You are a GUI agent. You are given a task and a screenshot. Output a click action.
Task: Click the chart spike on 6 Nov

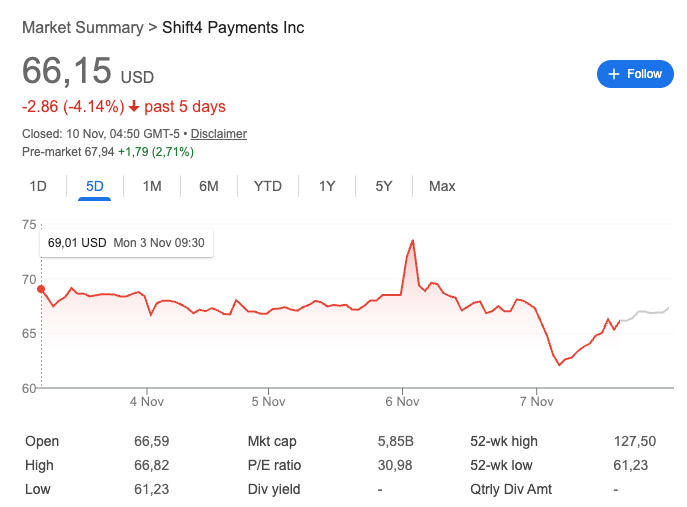point(412,241)
